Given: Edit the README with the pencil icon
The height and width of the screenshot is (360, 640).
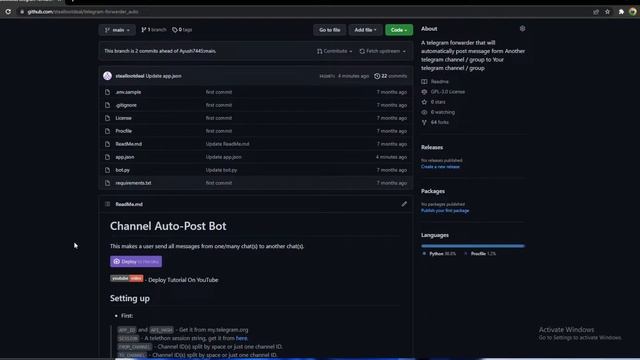Looking at the screenshot, I should click(404, 204).
